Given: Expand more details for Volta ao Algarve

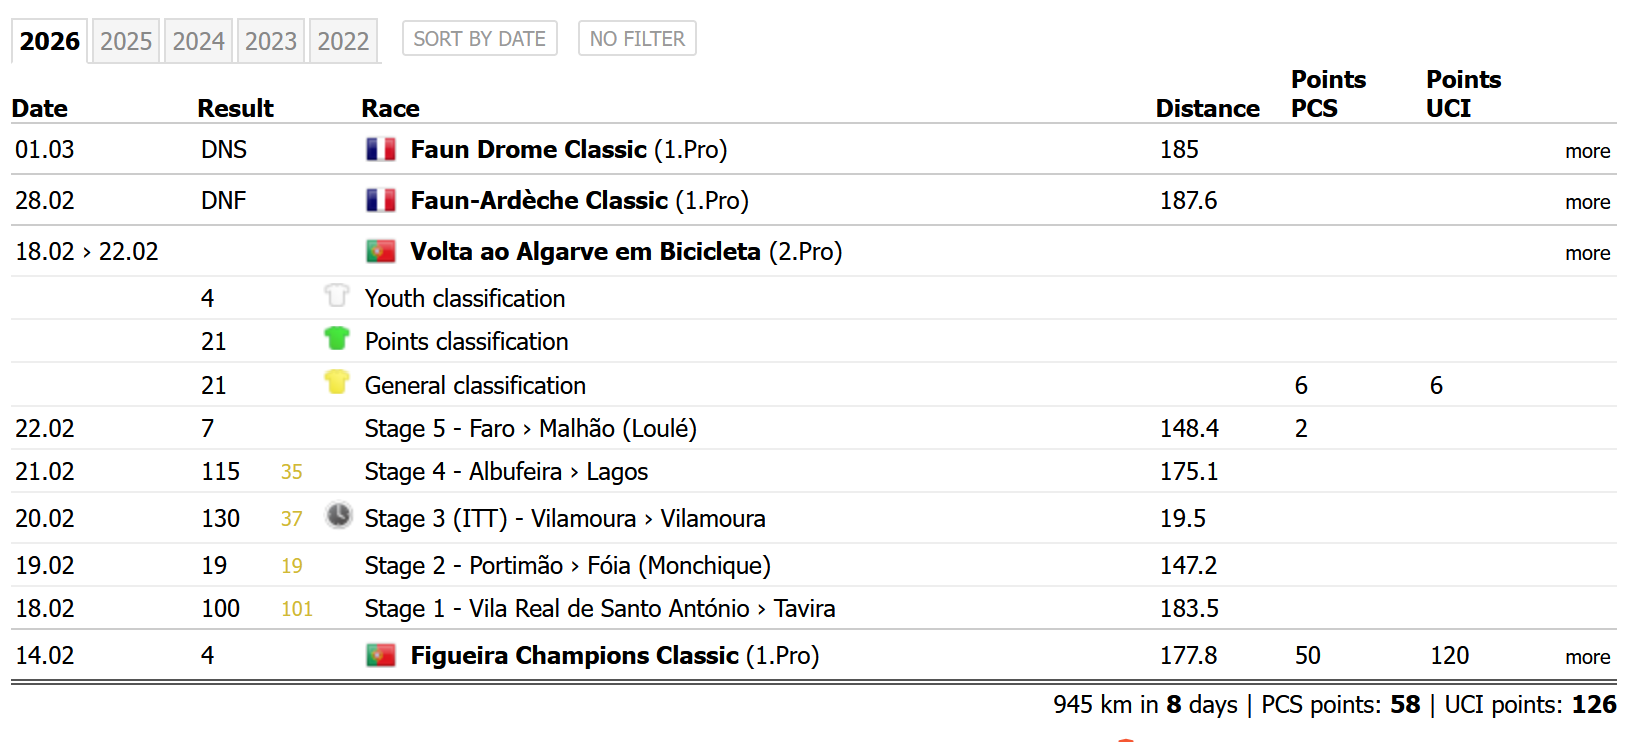Looking at the screenshot, I should [x=1587, y=253].
